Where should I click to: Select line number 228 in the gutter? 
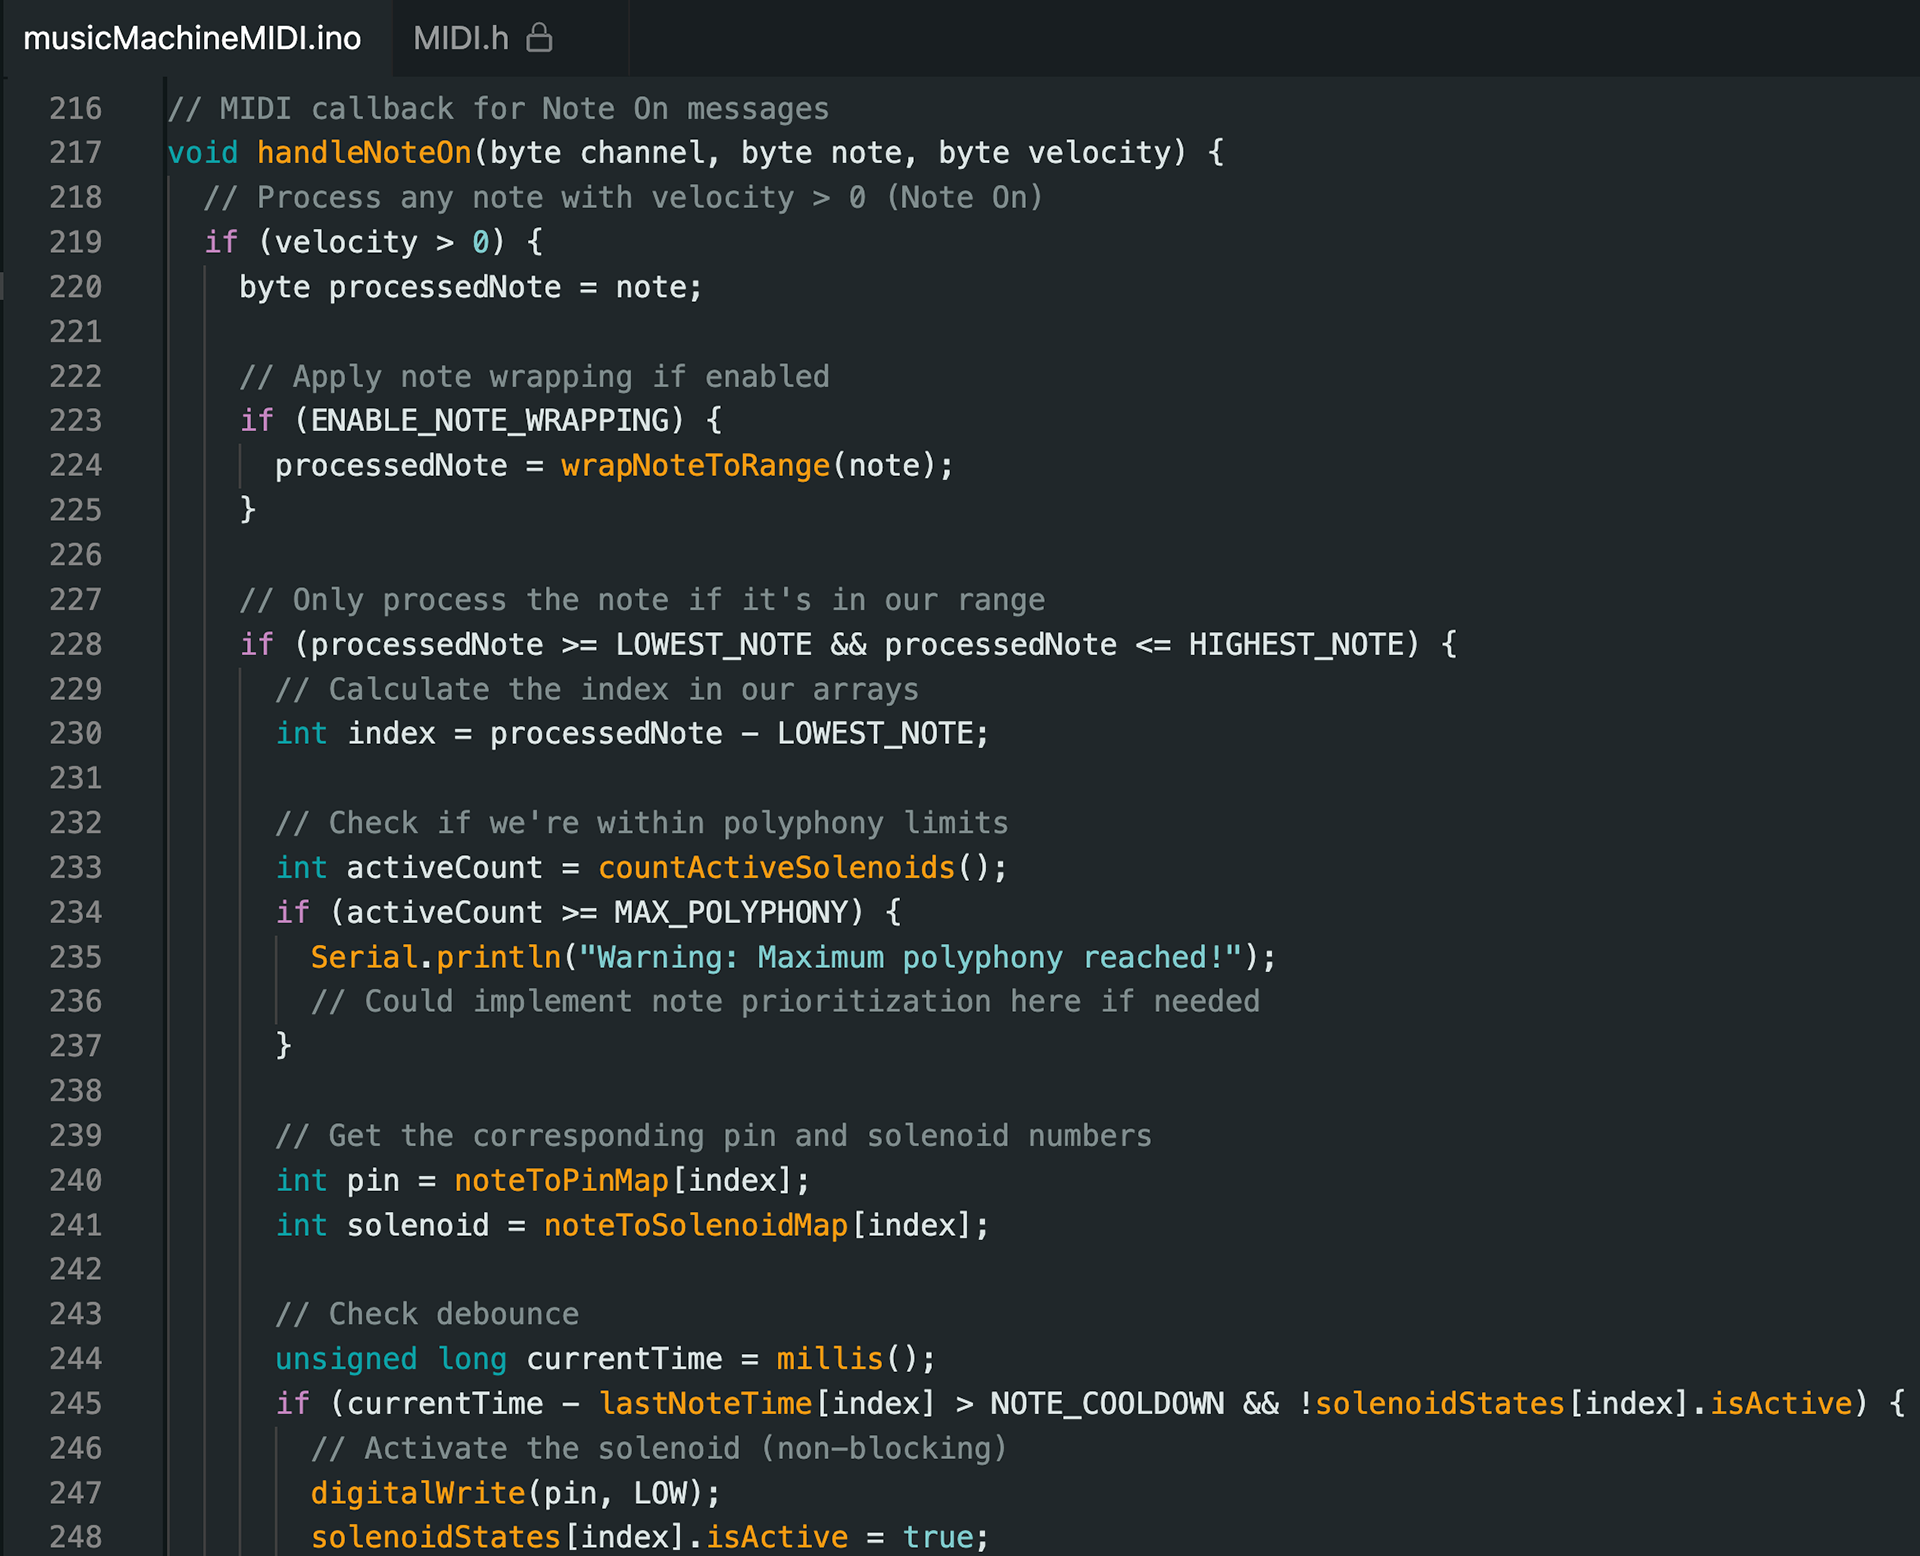click(76, 645)
